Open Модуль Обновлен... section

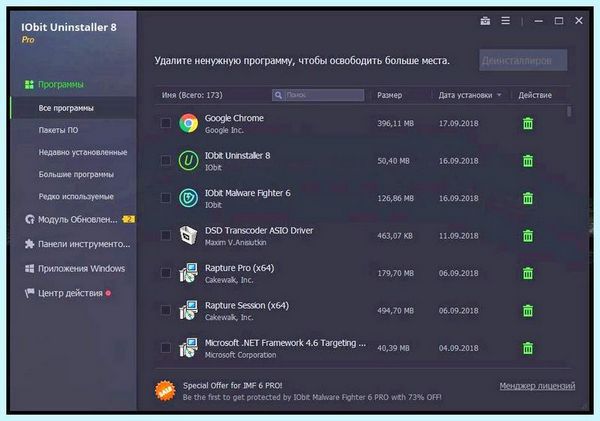[x=78, y=220]
